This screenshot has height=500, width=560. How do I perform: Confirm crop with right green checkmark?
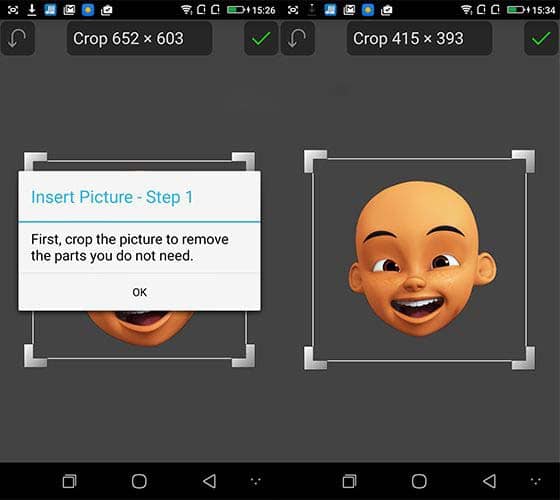[541, 38]
